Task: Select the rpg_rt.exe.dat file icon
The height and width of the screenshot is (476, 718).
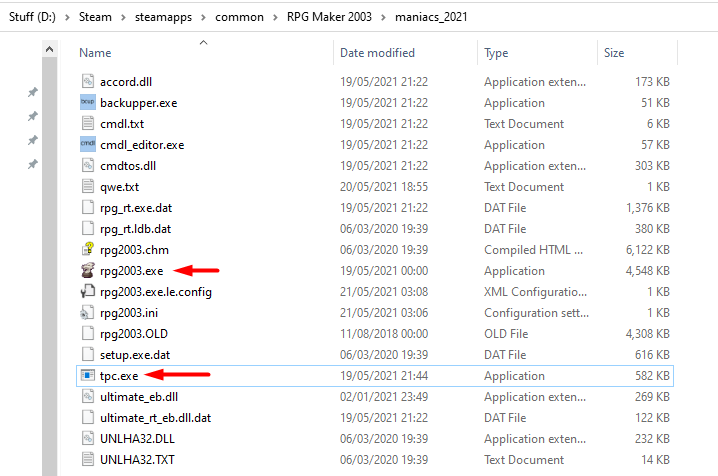Action: [87, 208]
